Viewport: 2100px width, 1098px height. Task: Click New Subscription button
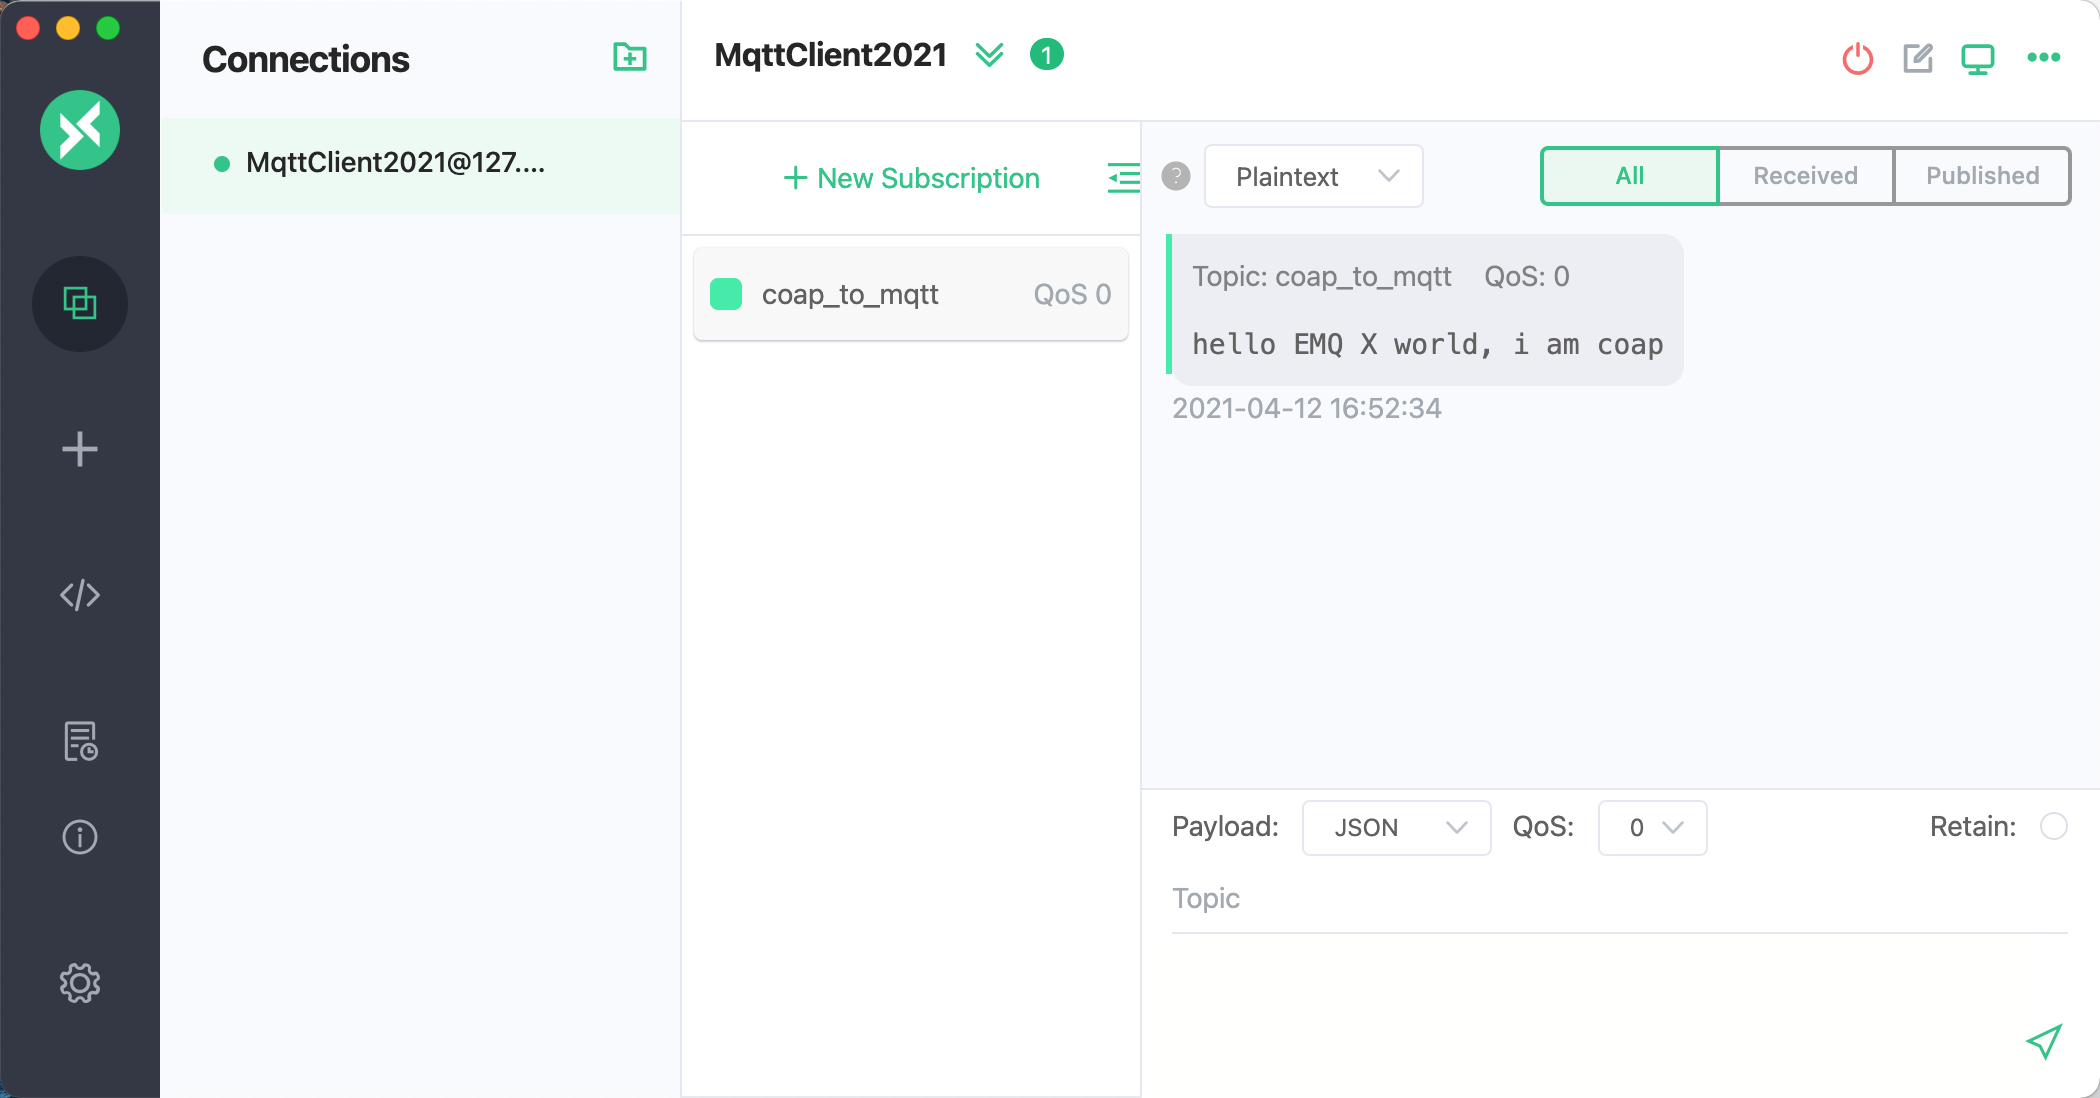[911, 178]
